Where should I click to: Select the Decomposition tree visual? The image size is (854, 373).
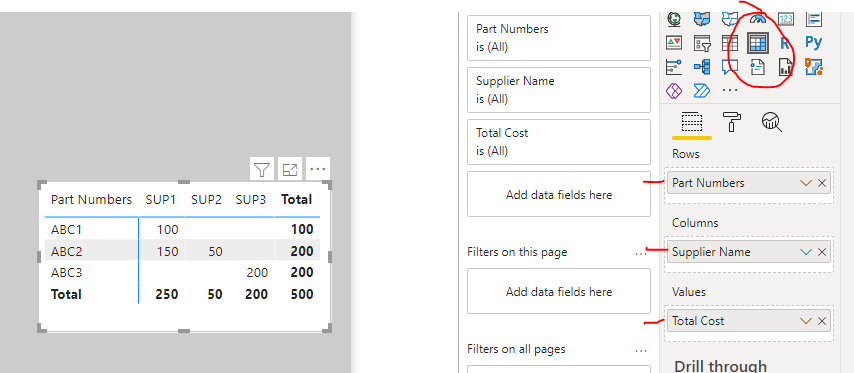[x=702, y=67]
